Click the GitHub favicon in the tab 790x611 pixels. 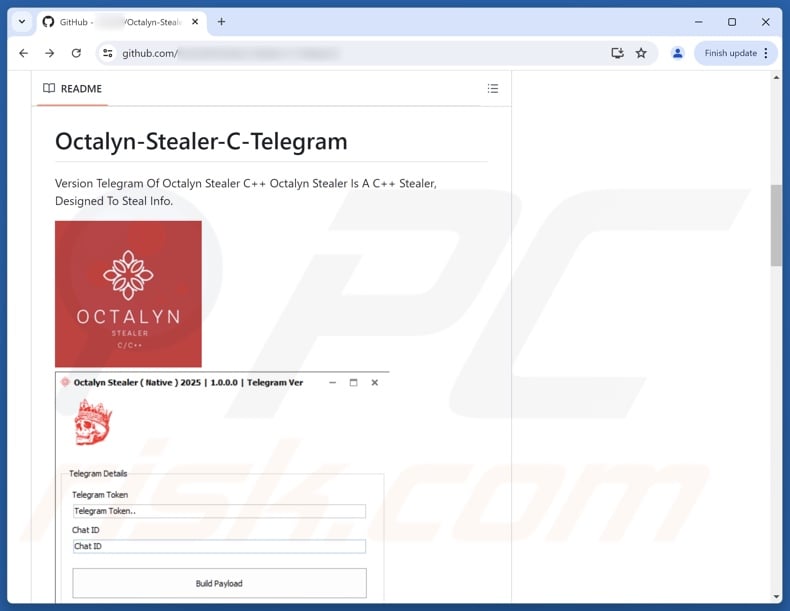(48, 22)
